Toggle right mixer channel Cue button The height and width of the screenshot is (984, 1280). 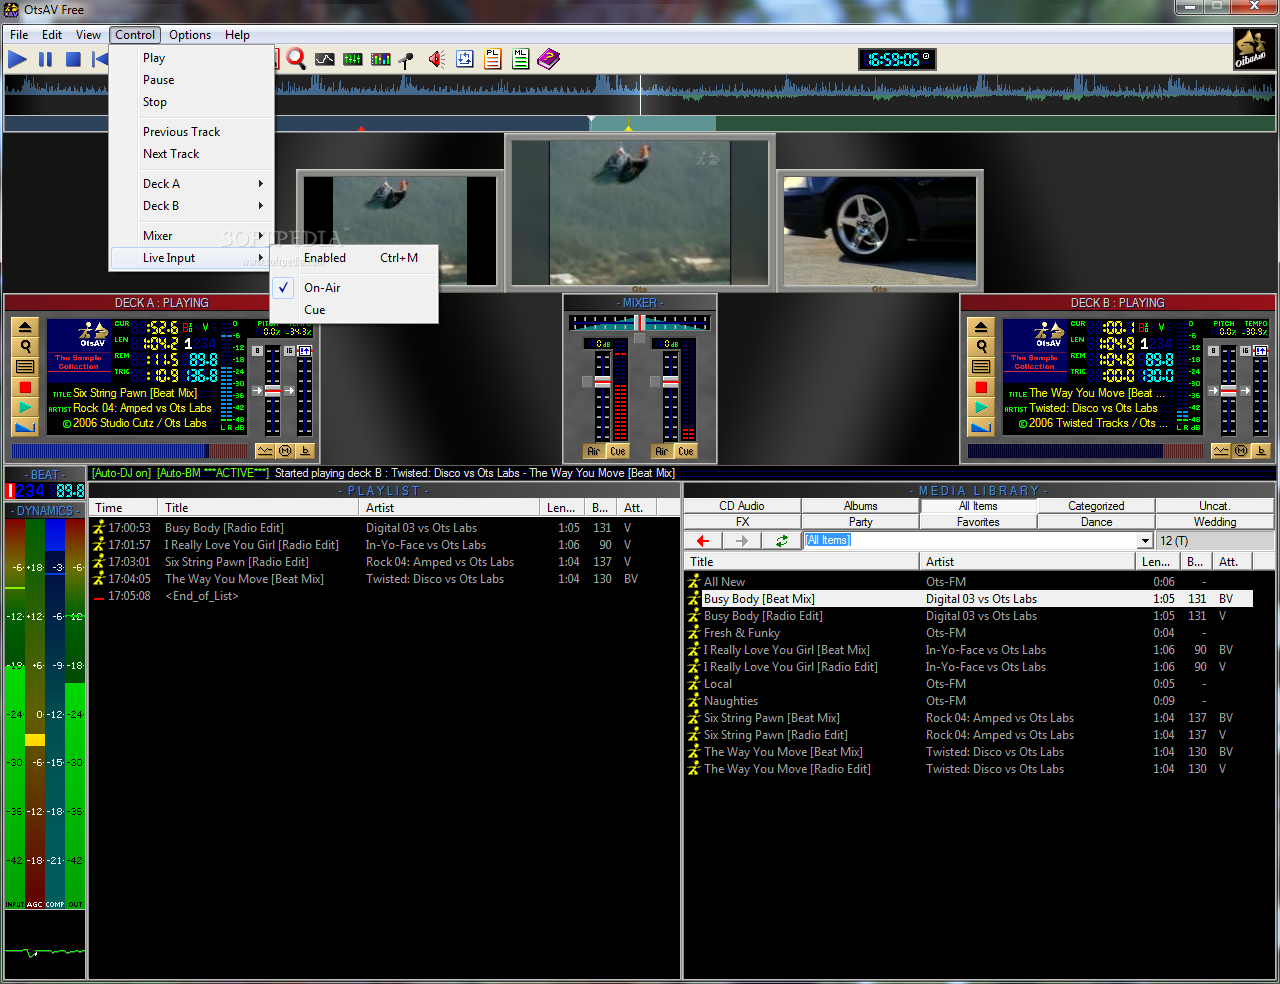tap(686, 451)
